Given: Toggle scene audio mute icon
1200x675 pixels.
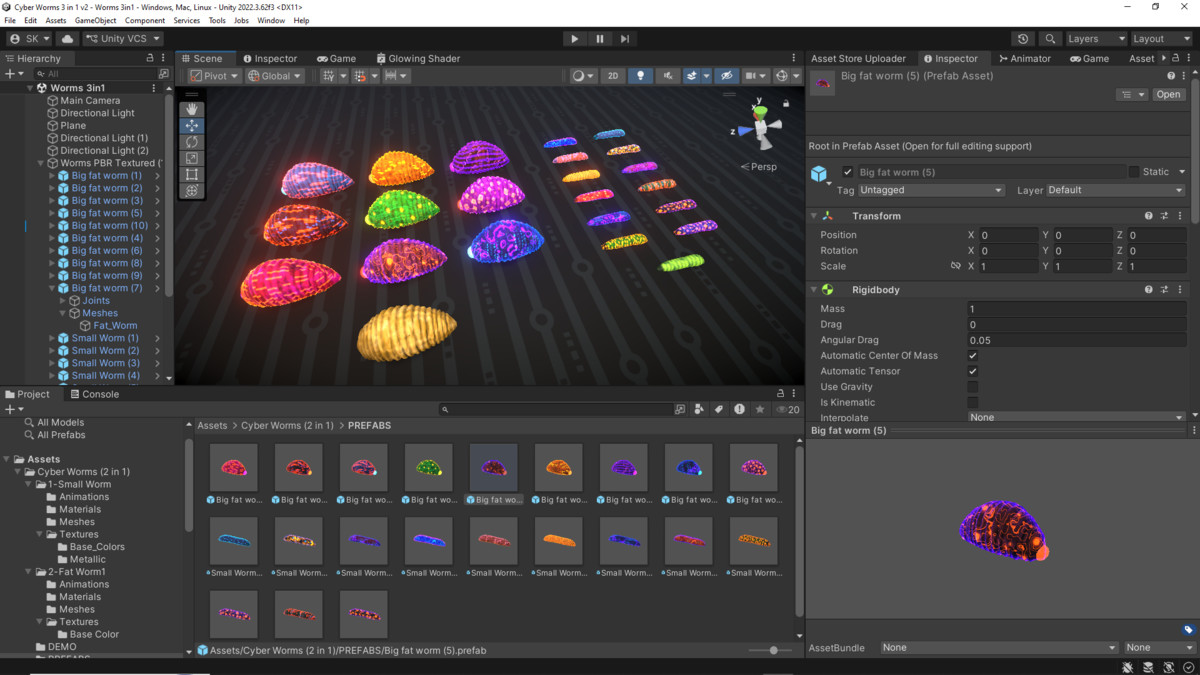Looking at the screenshot, I should (x=667, y=76).
